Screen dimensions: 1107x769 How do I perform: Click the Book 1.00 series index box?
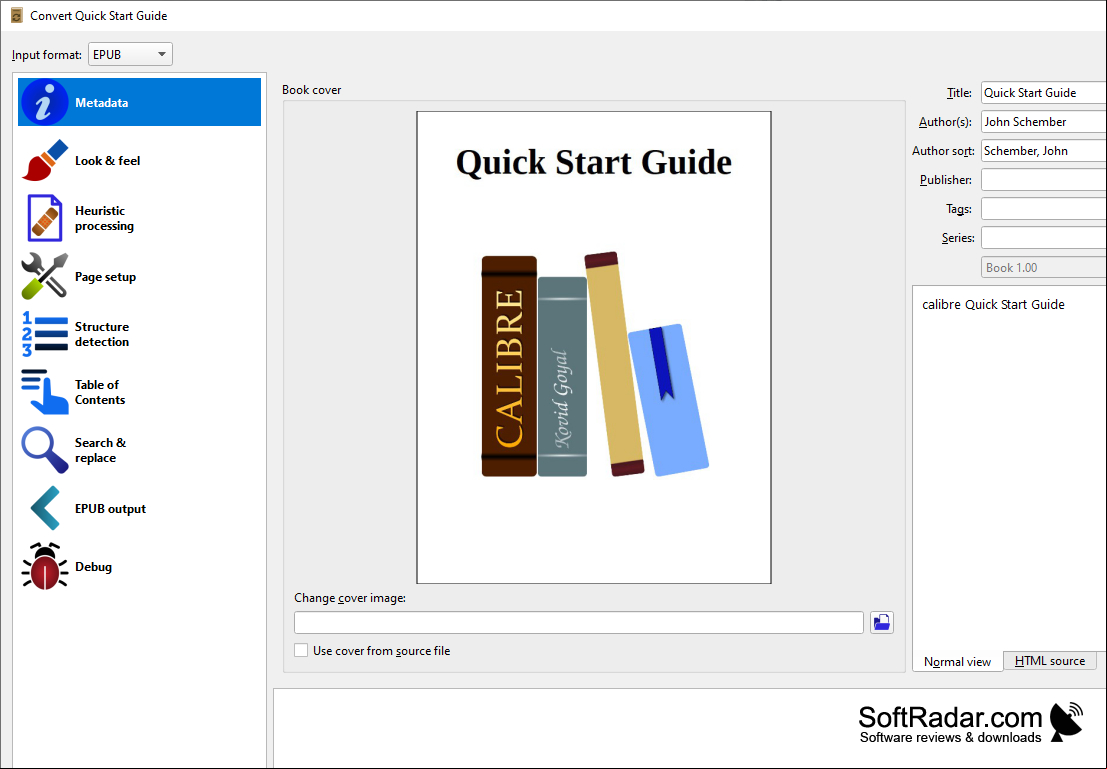tap(1043, 267)
